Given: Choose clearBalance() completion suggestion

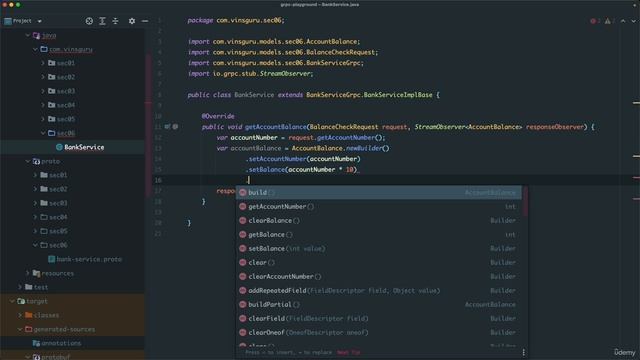Looking at the screenshot, I should tap(378, 220).
